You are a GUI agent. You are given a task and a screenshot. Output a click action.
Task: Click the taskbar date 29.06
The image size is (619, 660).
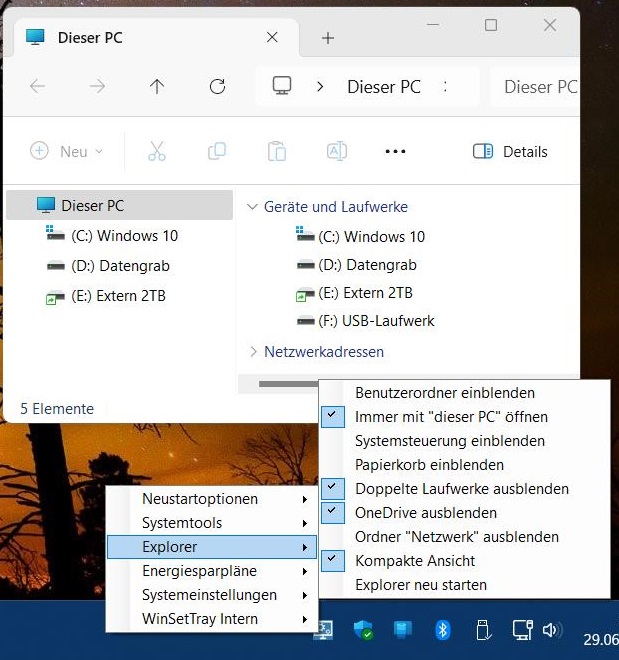pyautogui.click(x=601, y=639)
